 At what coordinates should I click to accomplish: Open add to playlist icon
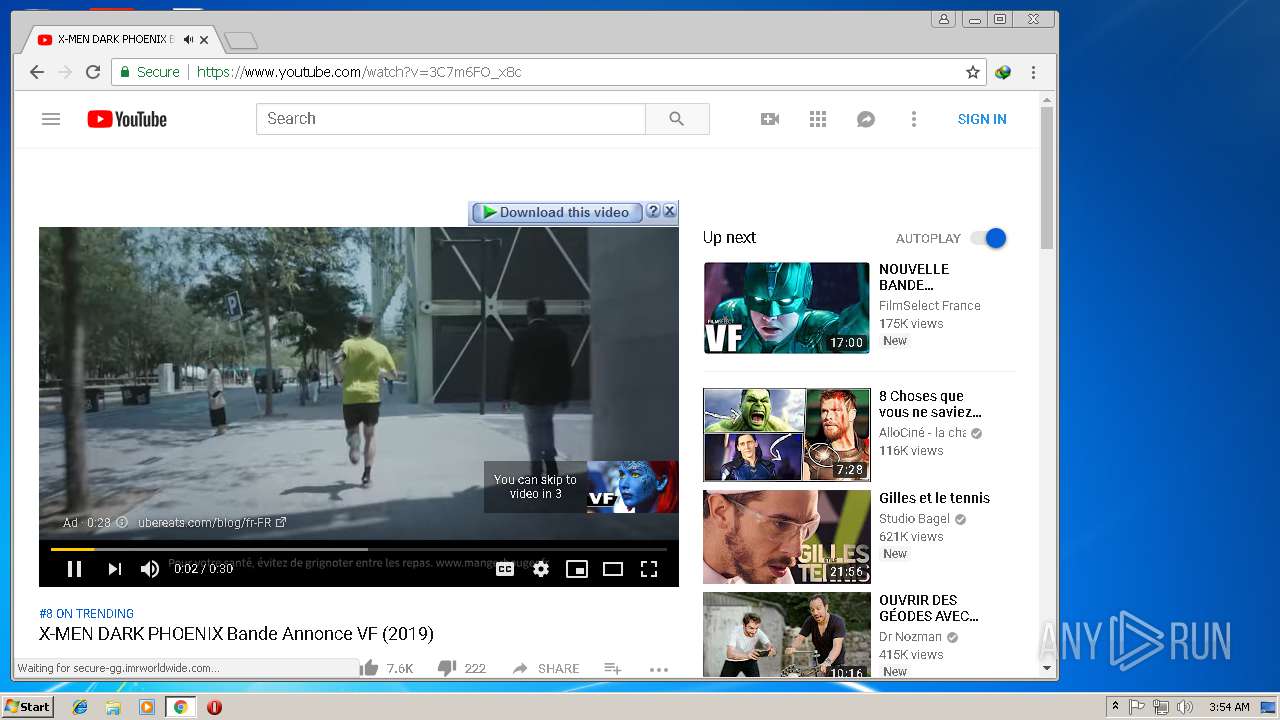coord(613,668)
